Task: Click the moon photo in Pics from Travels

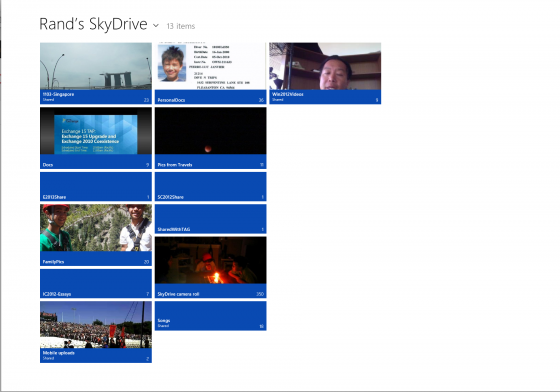Action: pos(210,131)
